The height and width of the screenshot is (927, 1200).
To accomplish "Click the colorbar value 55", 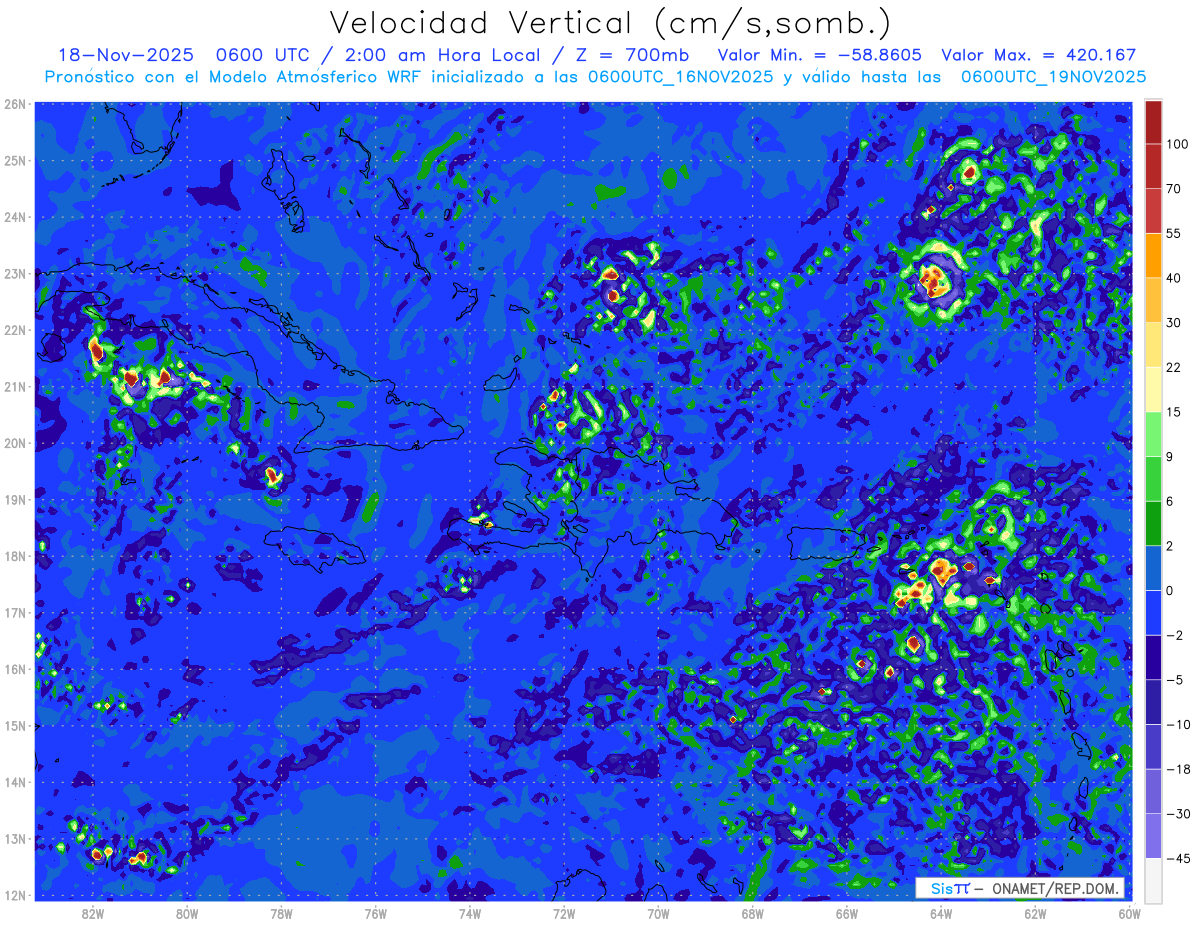I will pyautogui.click(x=1174, y=234).
